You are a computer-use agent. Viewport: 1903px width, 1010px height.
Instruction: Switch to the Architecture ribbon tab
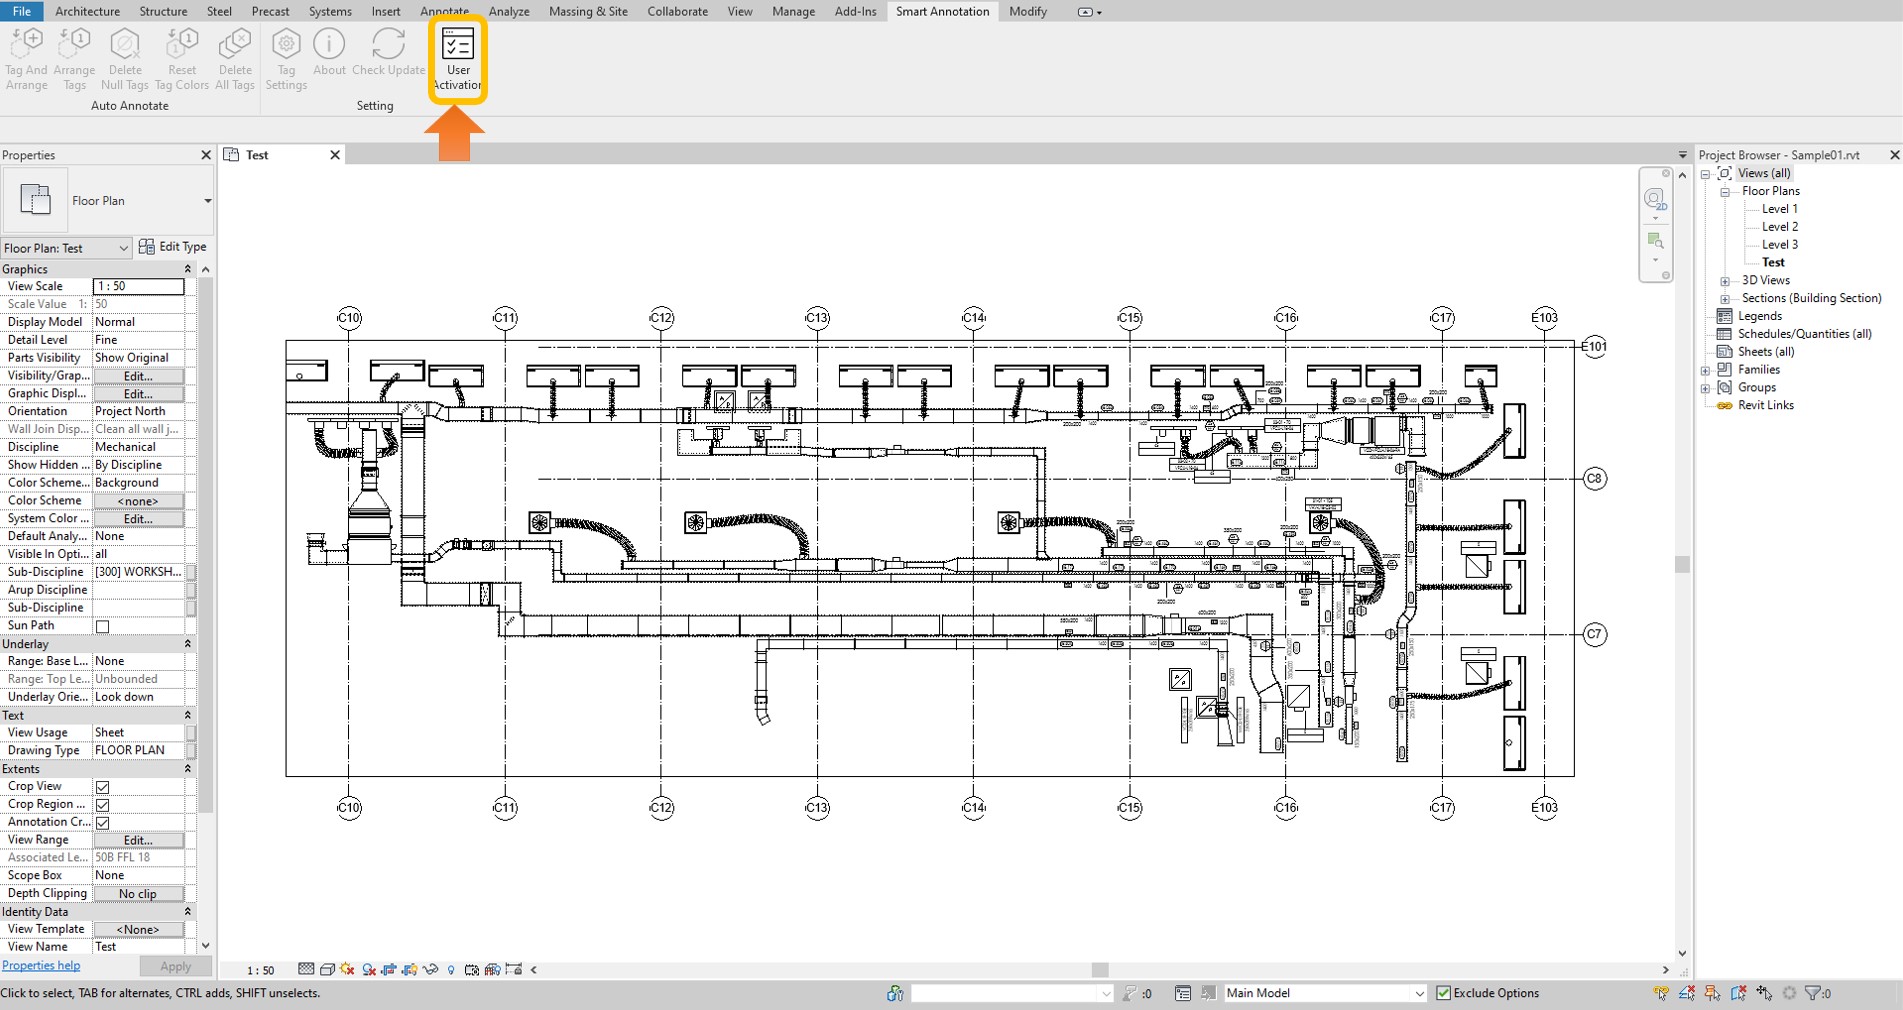pos(87,11)
